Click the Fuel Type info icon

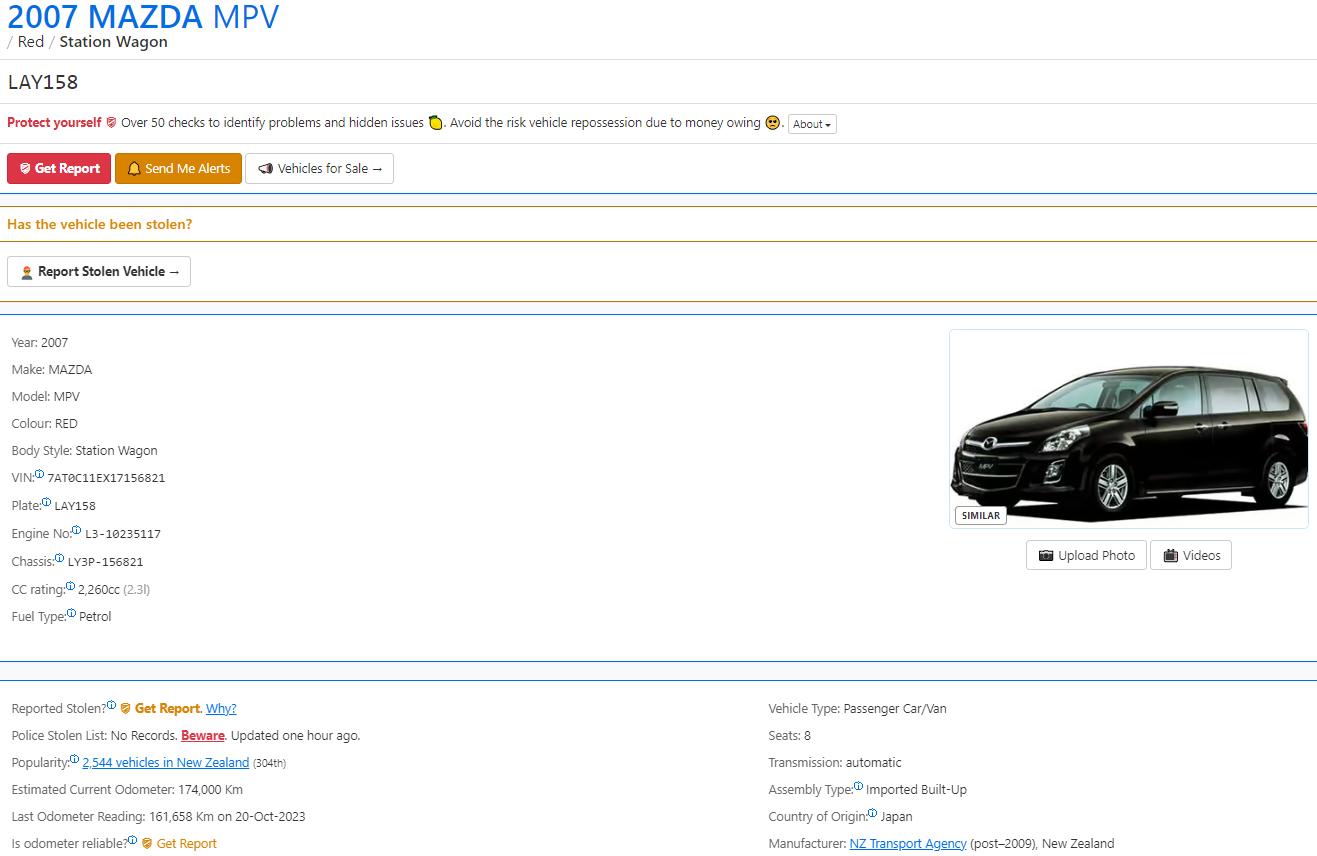pos(71,613)
